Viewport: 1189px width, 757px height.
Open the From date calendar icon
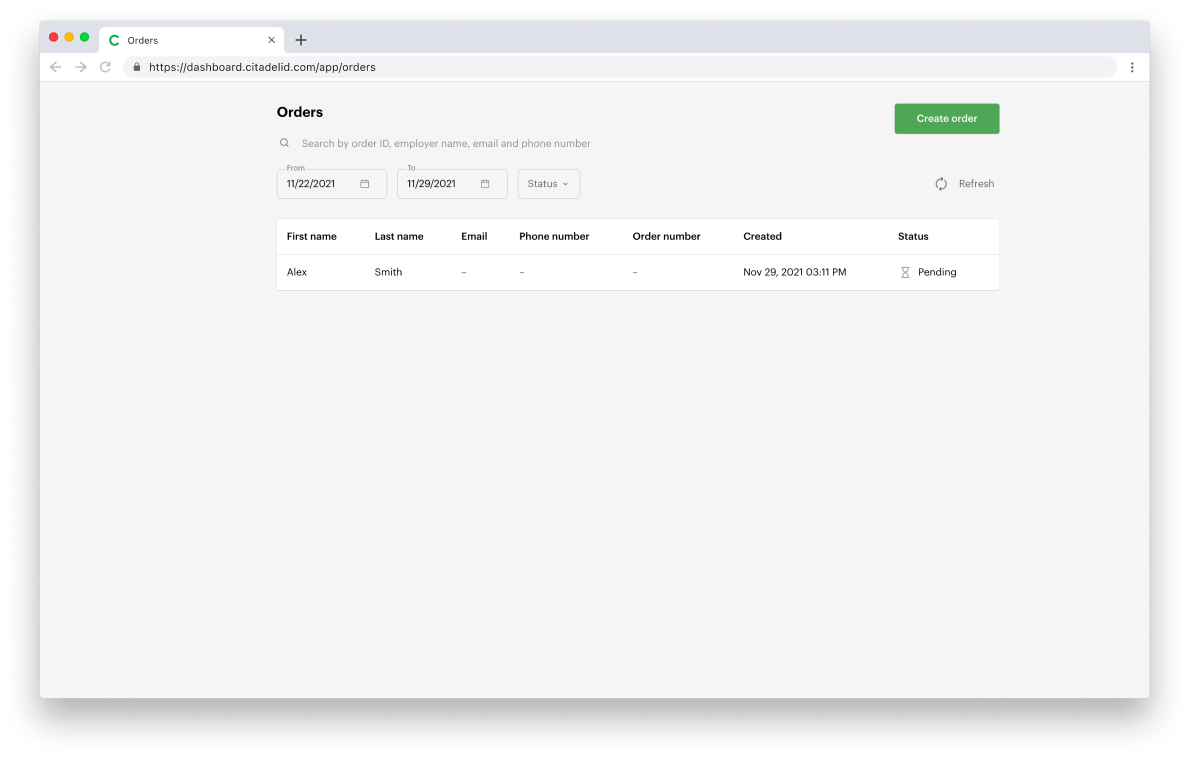(x=365, y=184)
